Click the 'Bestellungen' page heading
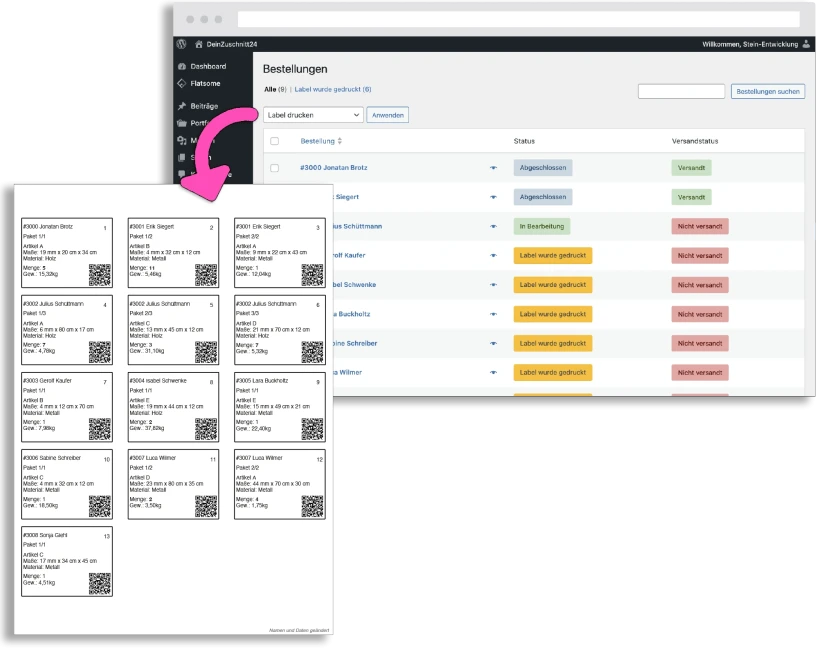This screenshot has height=654, width=818. [295, 69]
